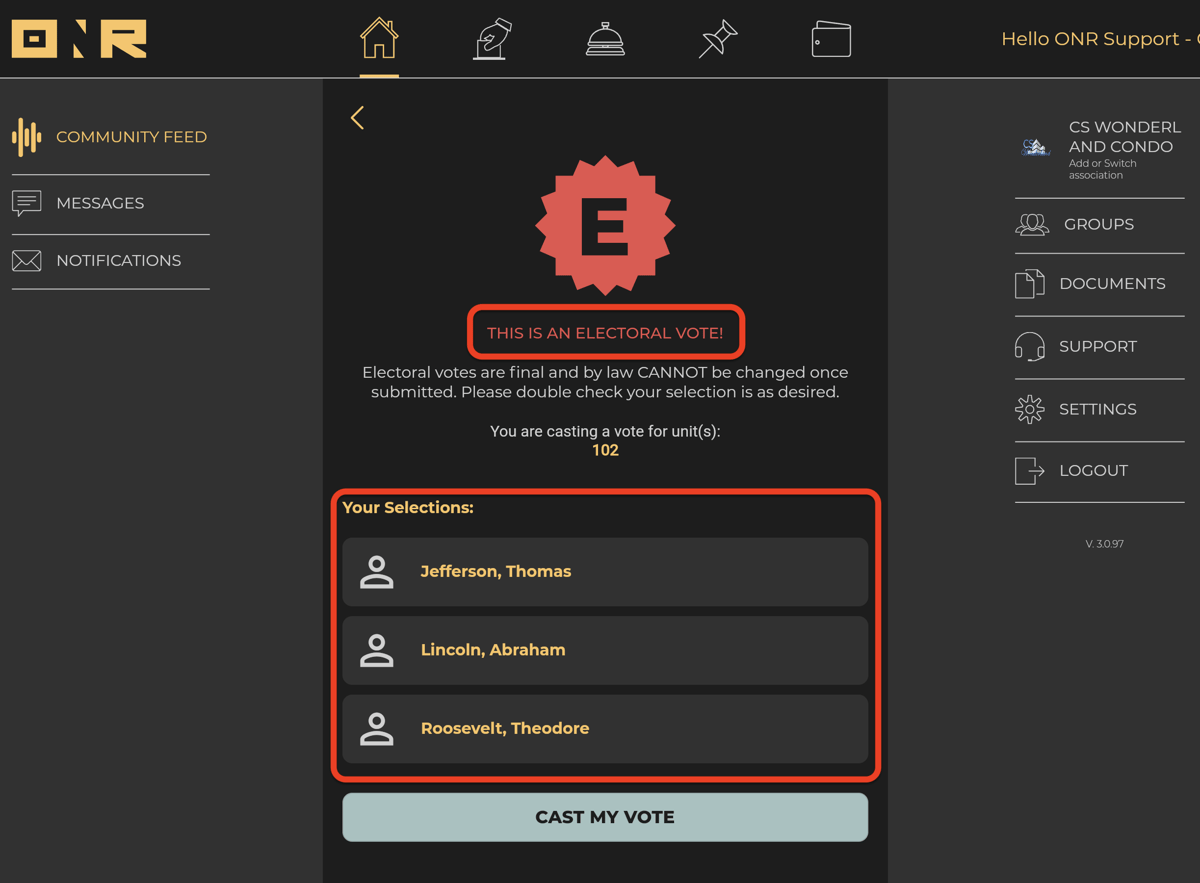The width and height of the screenshot is (1200, 883).
Task: Open Settings using the gear icon
Action: [x=1030, y=409]
